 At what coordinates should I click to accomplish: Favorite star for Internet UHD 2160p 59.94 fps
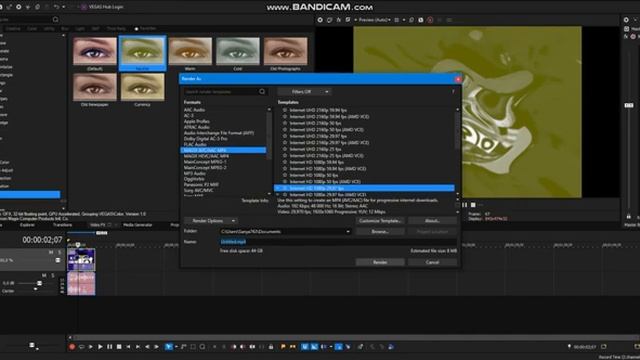click(x=285, y=110)
